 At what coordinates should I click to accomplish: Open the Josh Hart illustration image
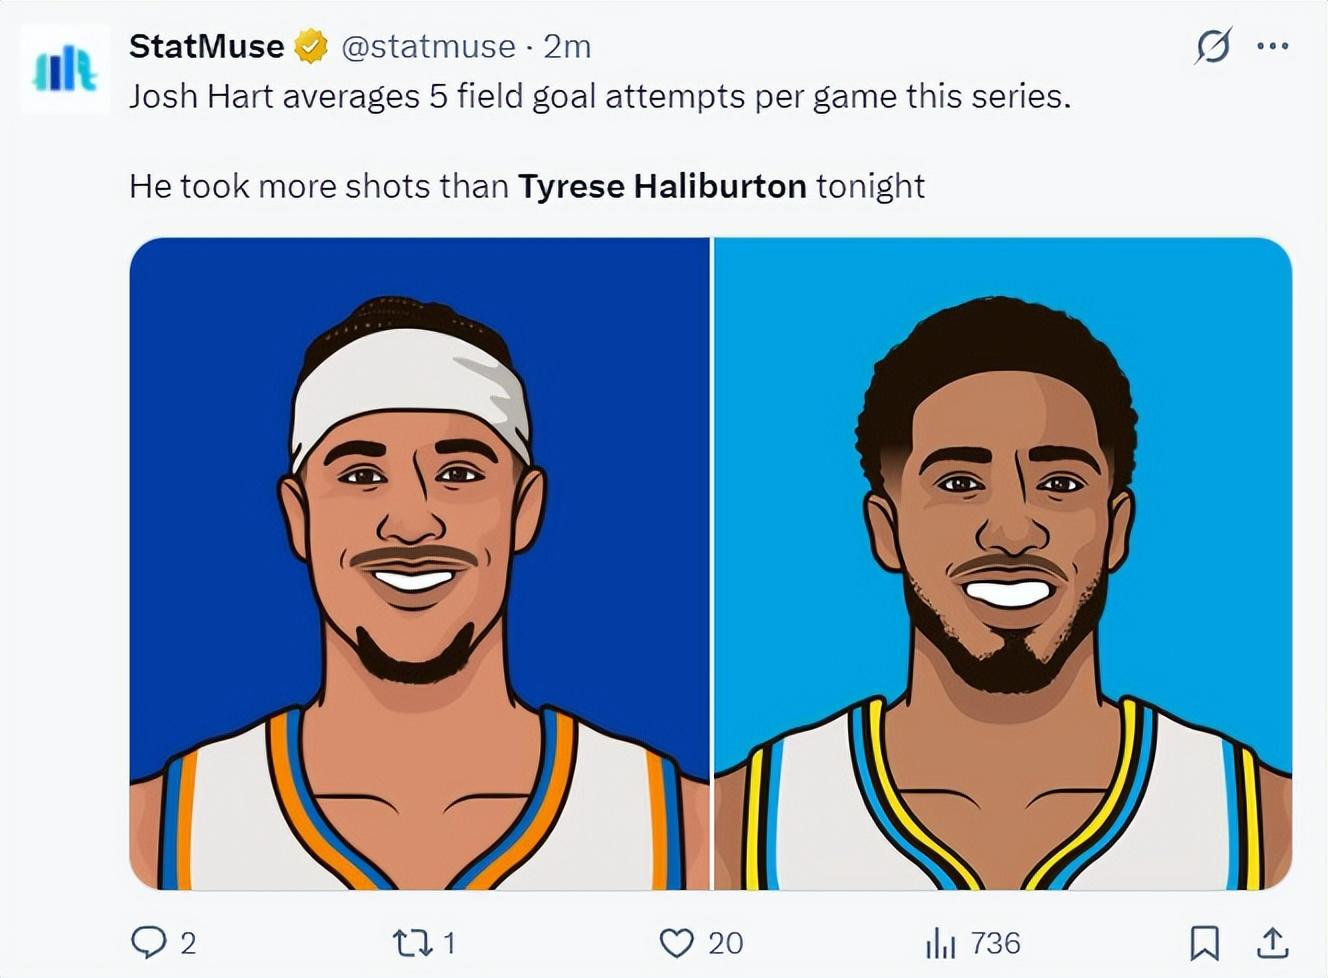pos(419,563)
